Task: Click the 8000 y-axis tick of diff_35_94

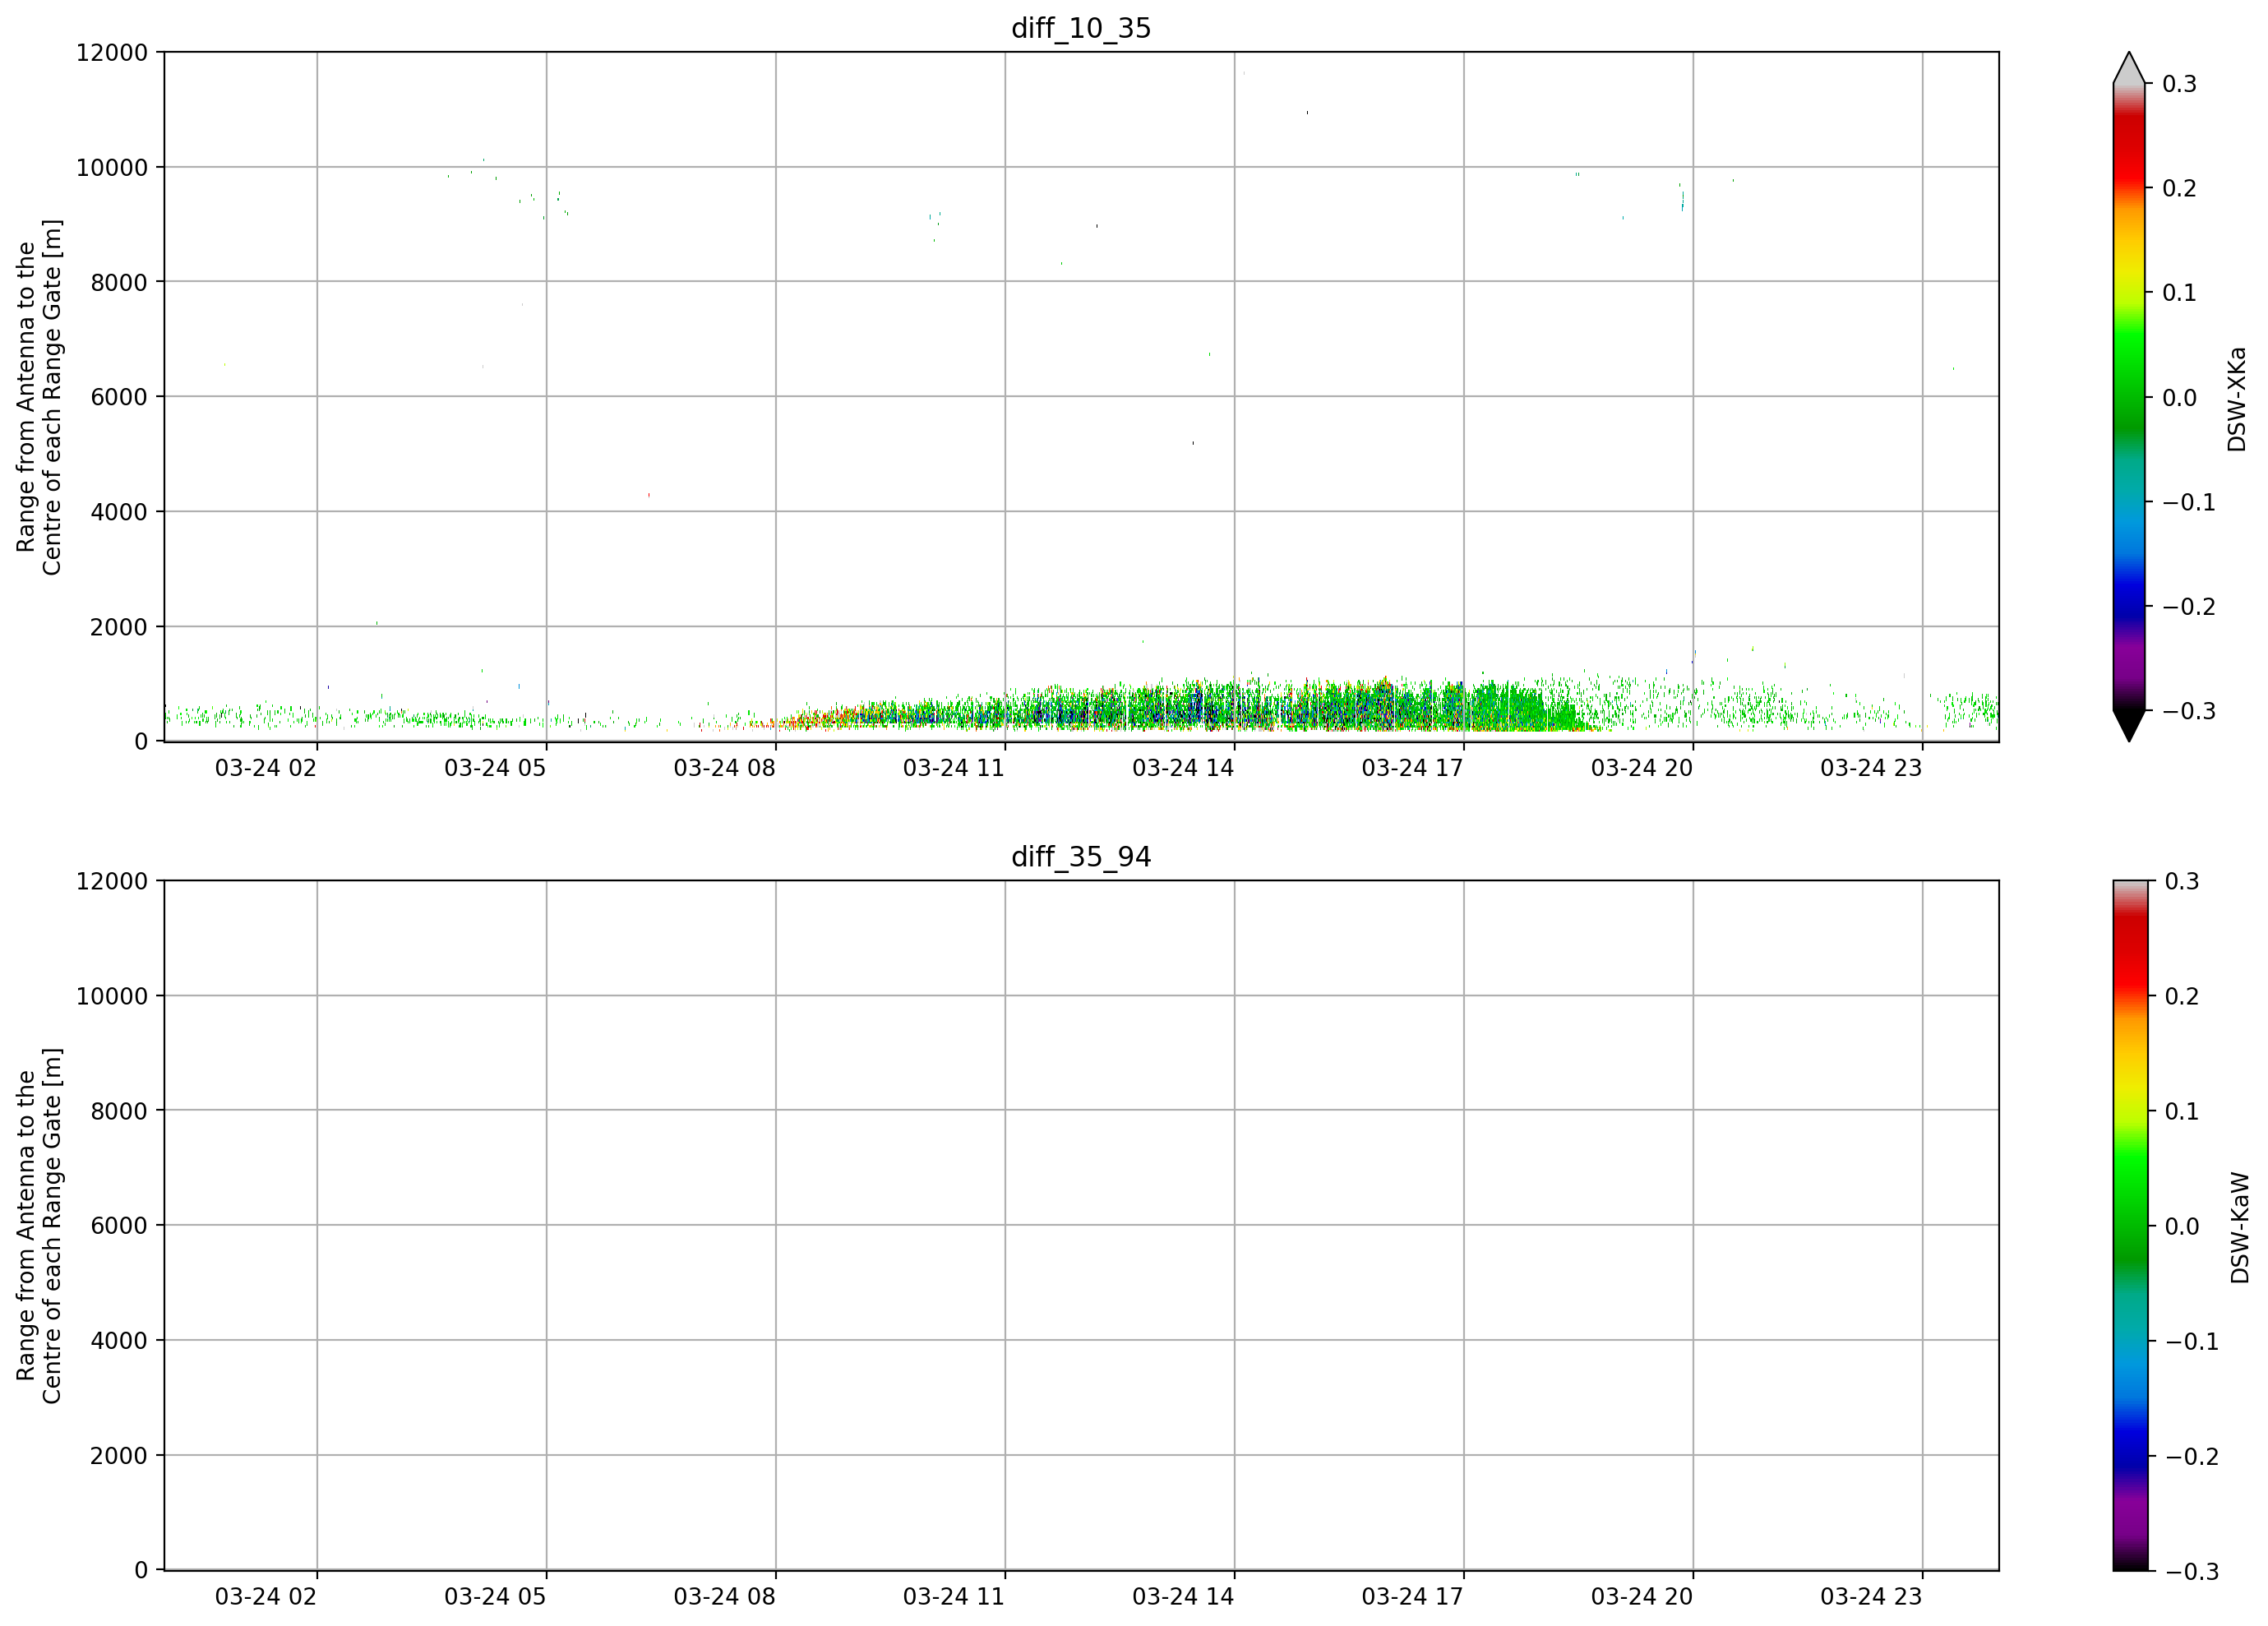Action: click(119, 1111)
